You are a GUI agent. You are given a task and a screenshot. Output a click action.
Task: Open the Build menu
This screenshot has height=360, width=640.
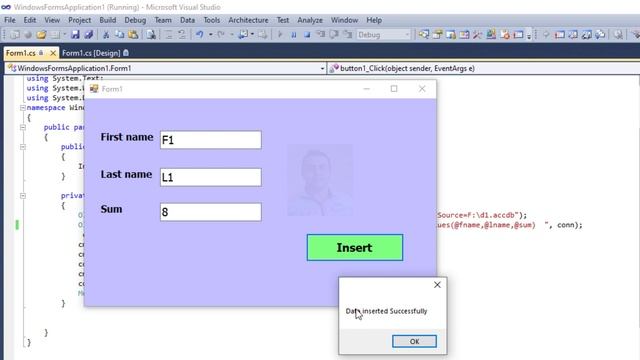[x=108, y=20]
